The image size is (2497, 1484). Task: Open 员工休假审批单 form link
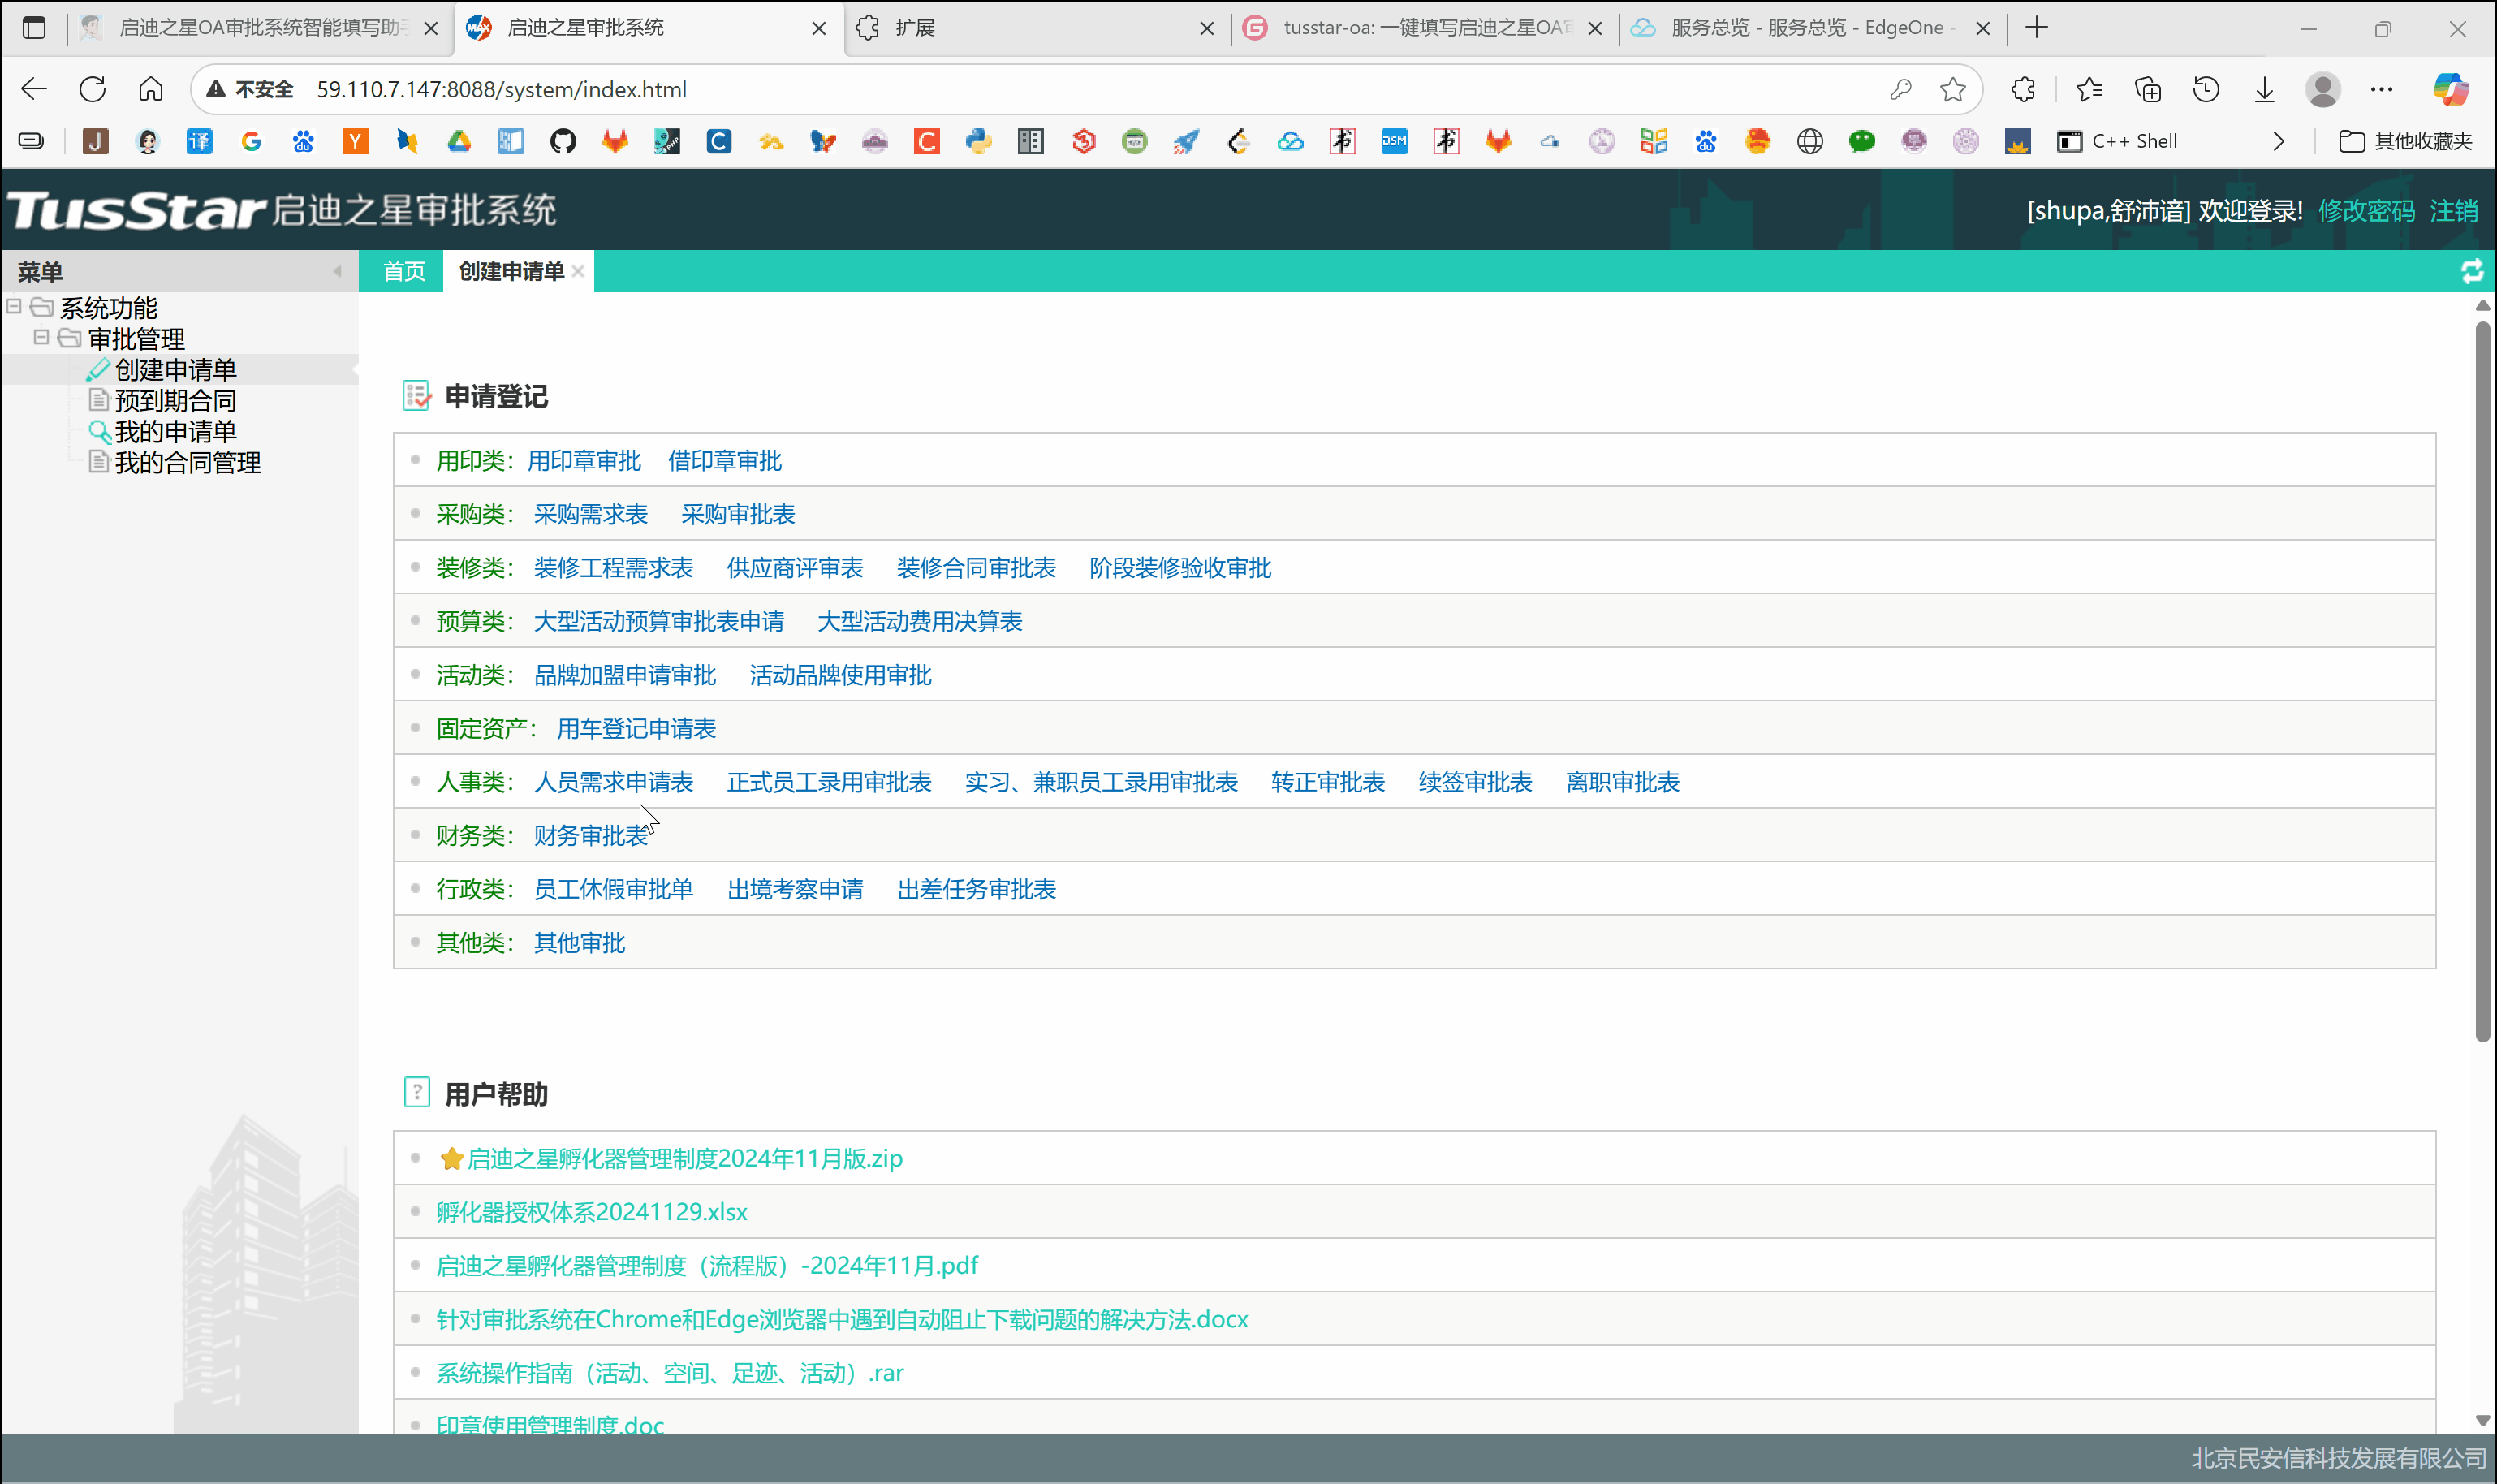(613, 890)
